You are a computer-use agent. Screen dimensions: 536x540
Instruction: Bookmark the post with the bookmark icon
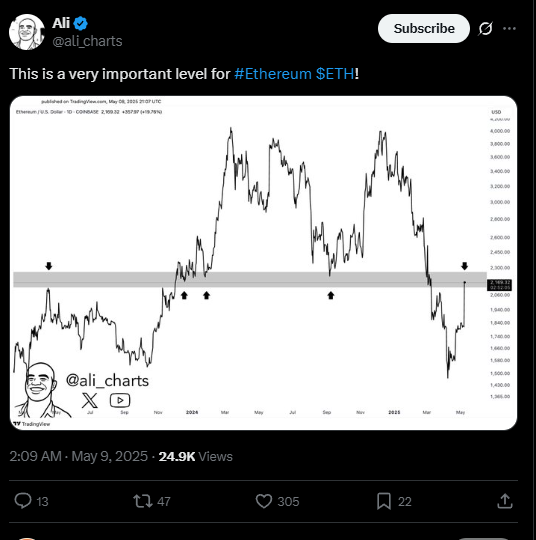(x=384, y=501)
